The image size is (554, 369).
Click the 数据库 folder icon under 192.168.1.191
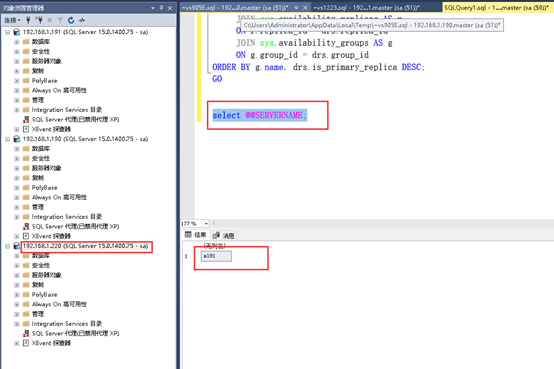(x=26, y=42)
